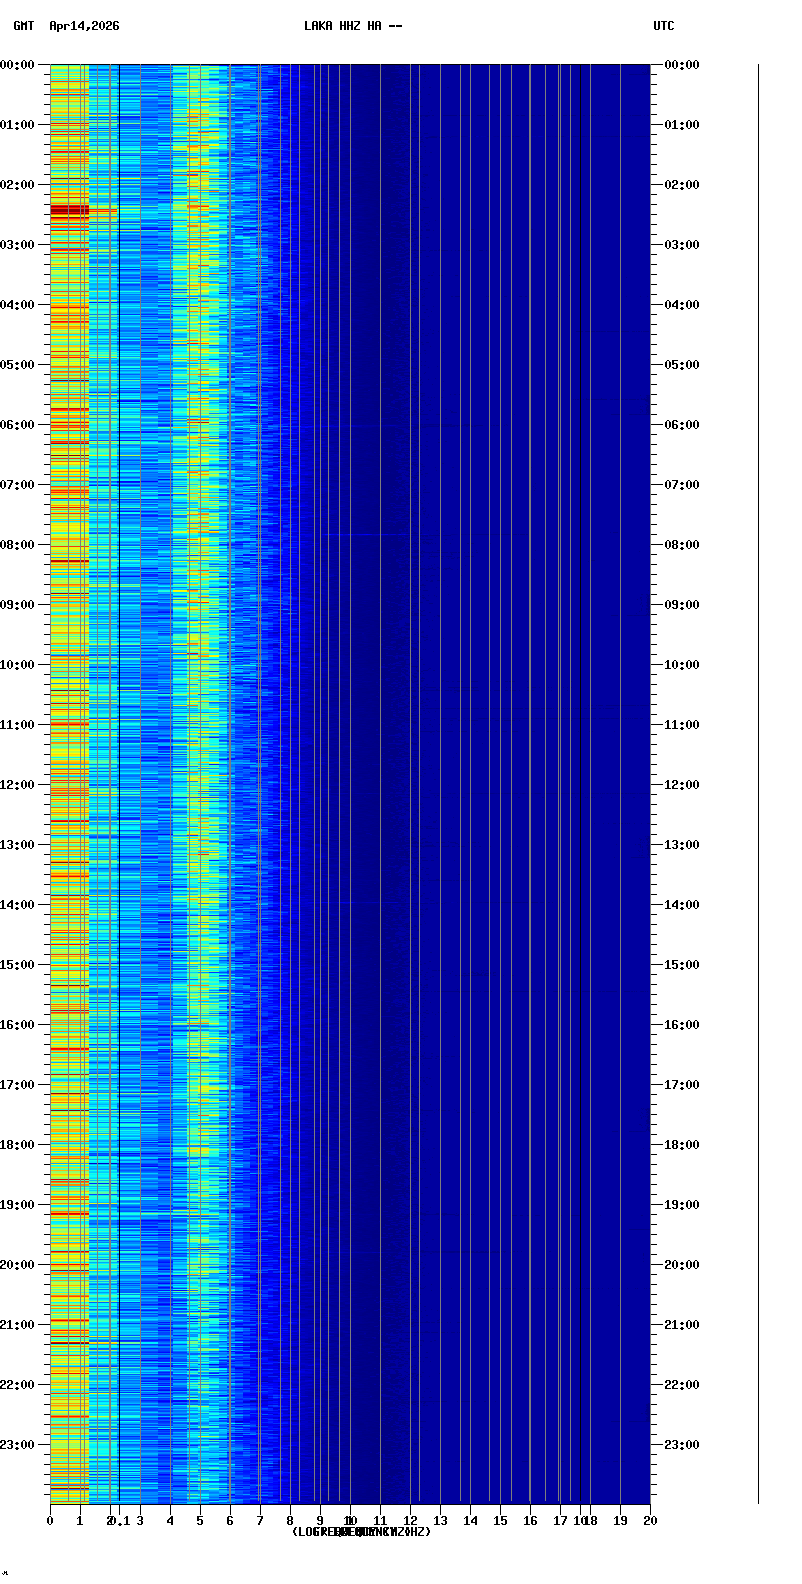802x1584 pixels.
Task: Click the LAKA HHZ HA station title
Action: 353,26
